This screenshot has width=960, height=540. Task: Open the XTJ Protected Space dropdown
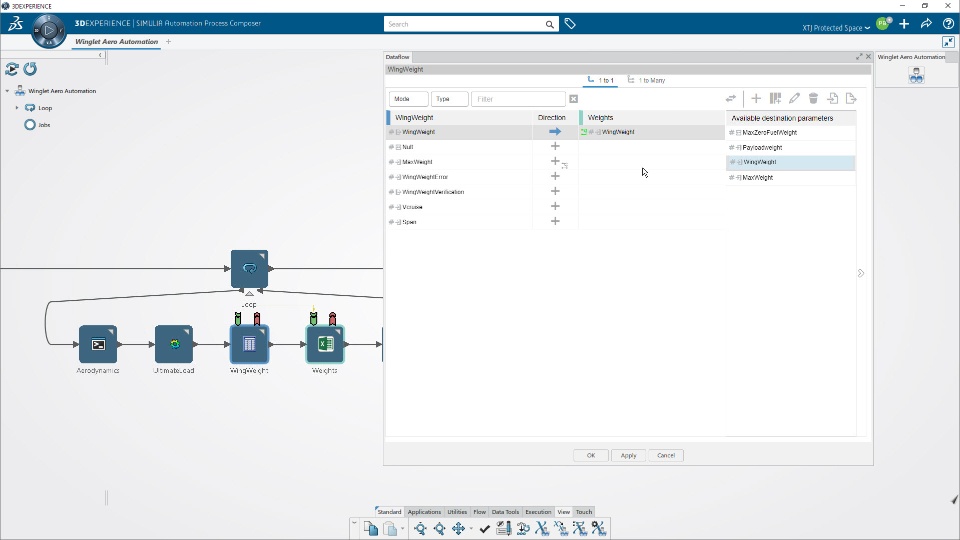click(836, 28)
